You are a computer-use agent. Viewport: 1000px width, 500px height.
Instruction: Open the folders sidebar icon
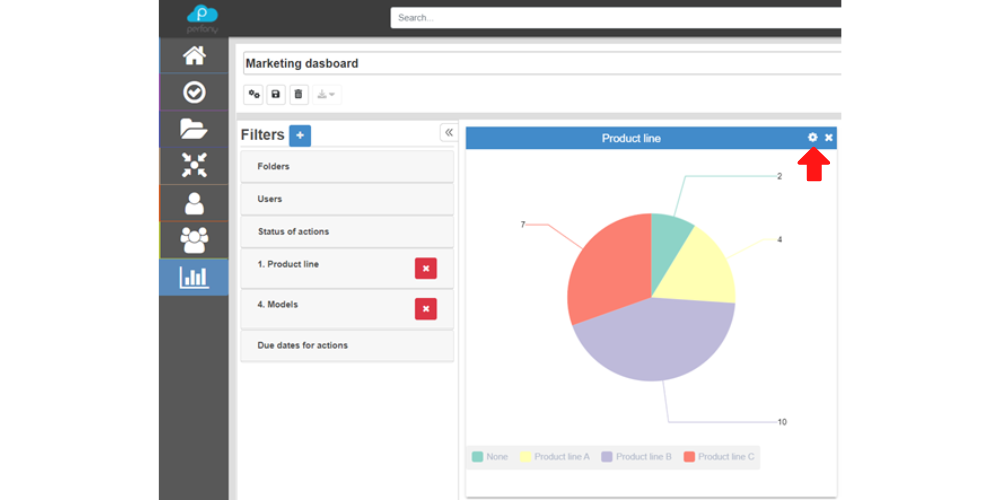194,128
